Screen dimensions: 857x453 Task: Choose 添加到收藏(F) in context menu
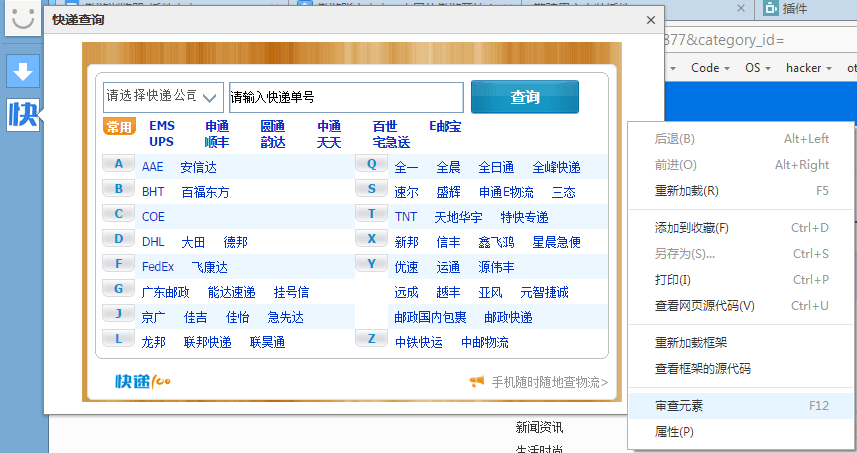tap(741, 228)
